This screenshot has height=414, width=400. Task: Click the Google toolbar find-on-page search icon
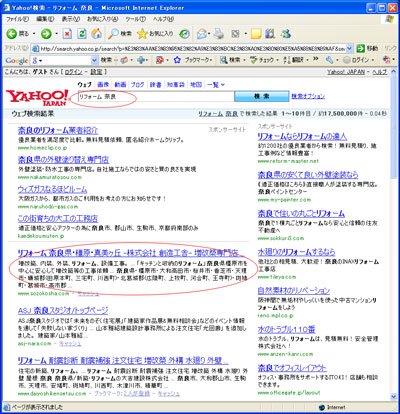pos(224,60)
